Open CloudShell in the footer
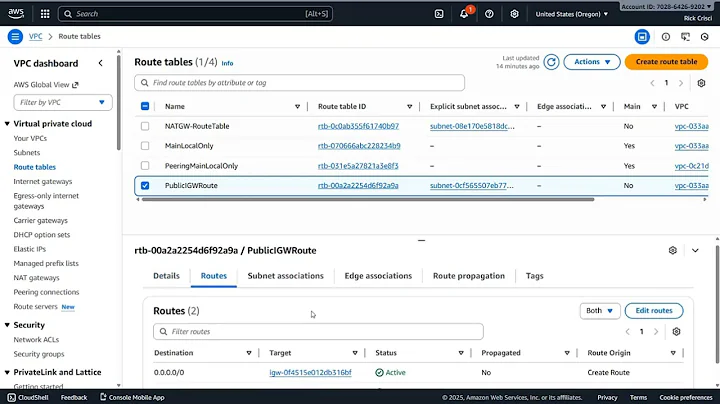720x404 pixels. pos(28,398)
